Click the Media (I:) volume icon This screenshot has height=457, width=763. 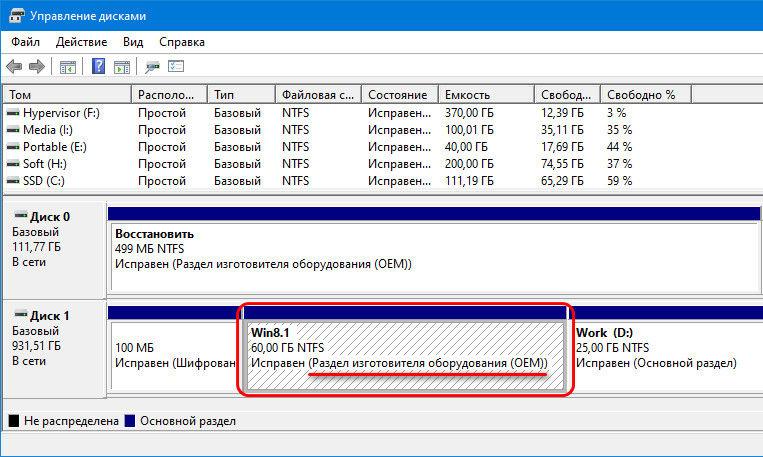pyautogui.click(x=13, y=130)
